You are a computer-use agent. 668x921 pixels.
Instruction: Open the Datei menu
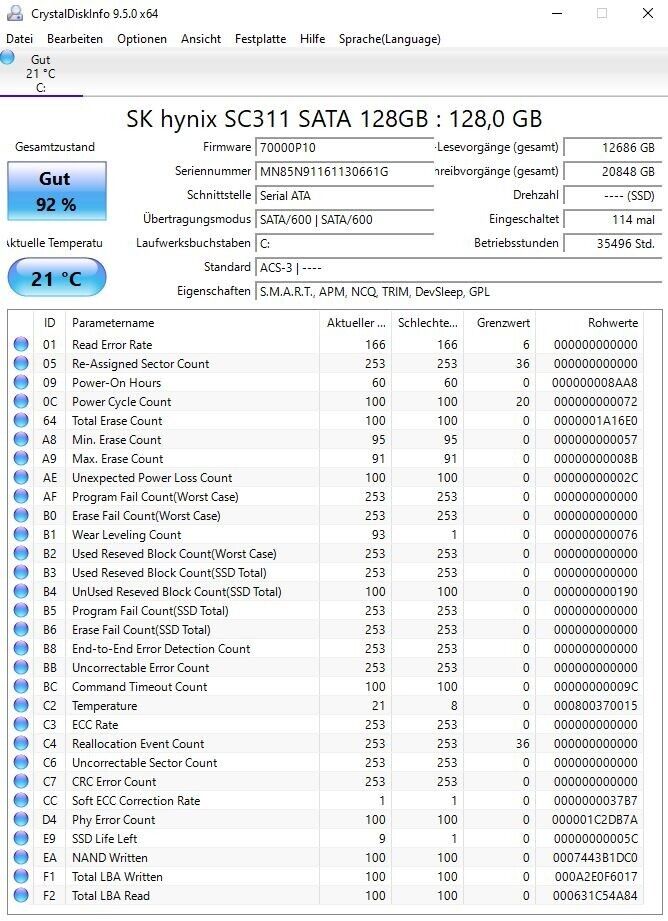tap(19, 39)
